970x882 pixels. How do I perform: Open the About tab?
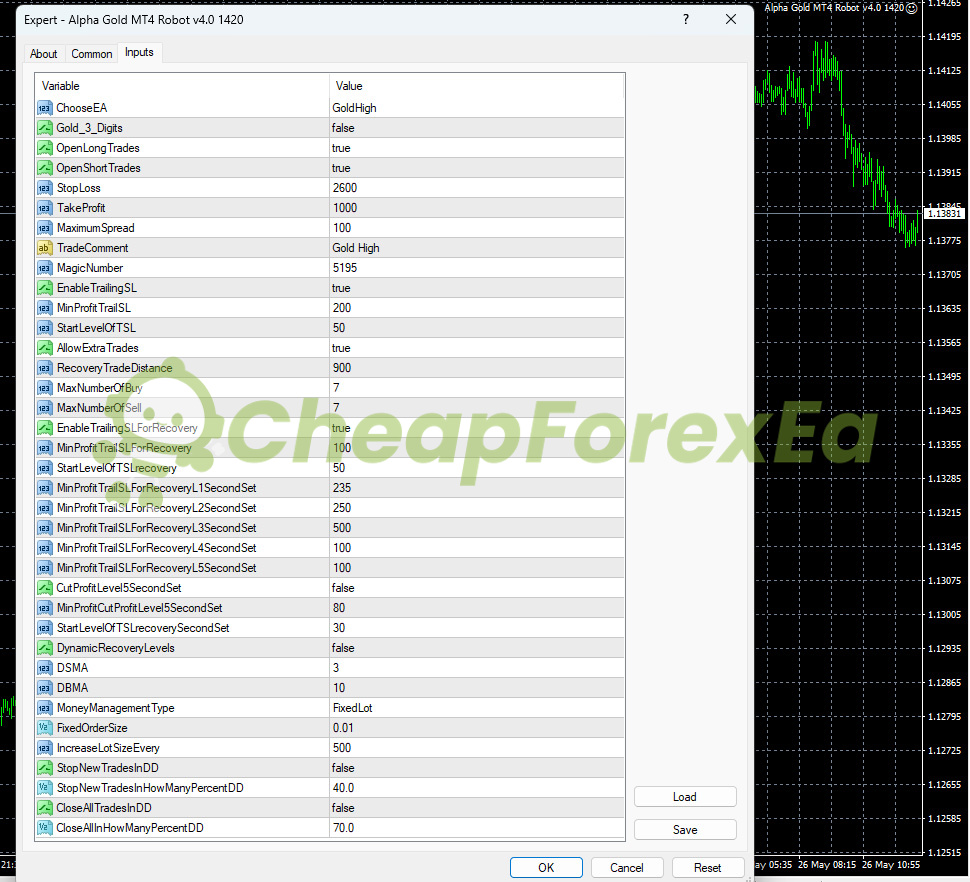(43, 54)
